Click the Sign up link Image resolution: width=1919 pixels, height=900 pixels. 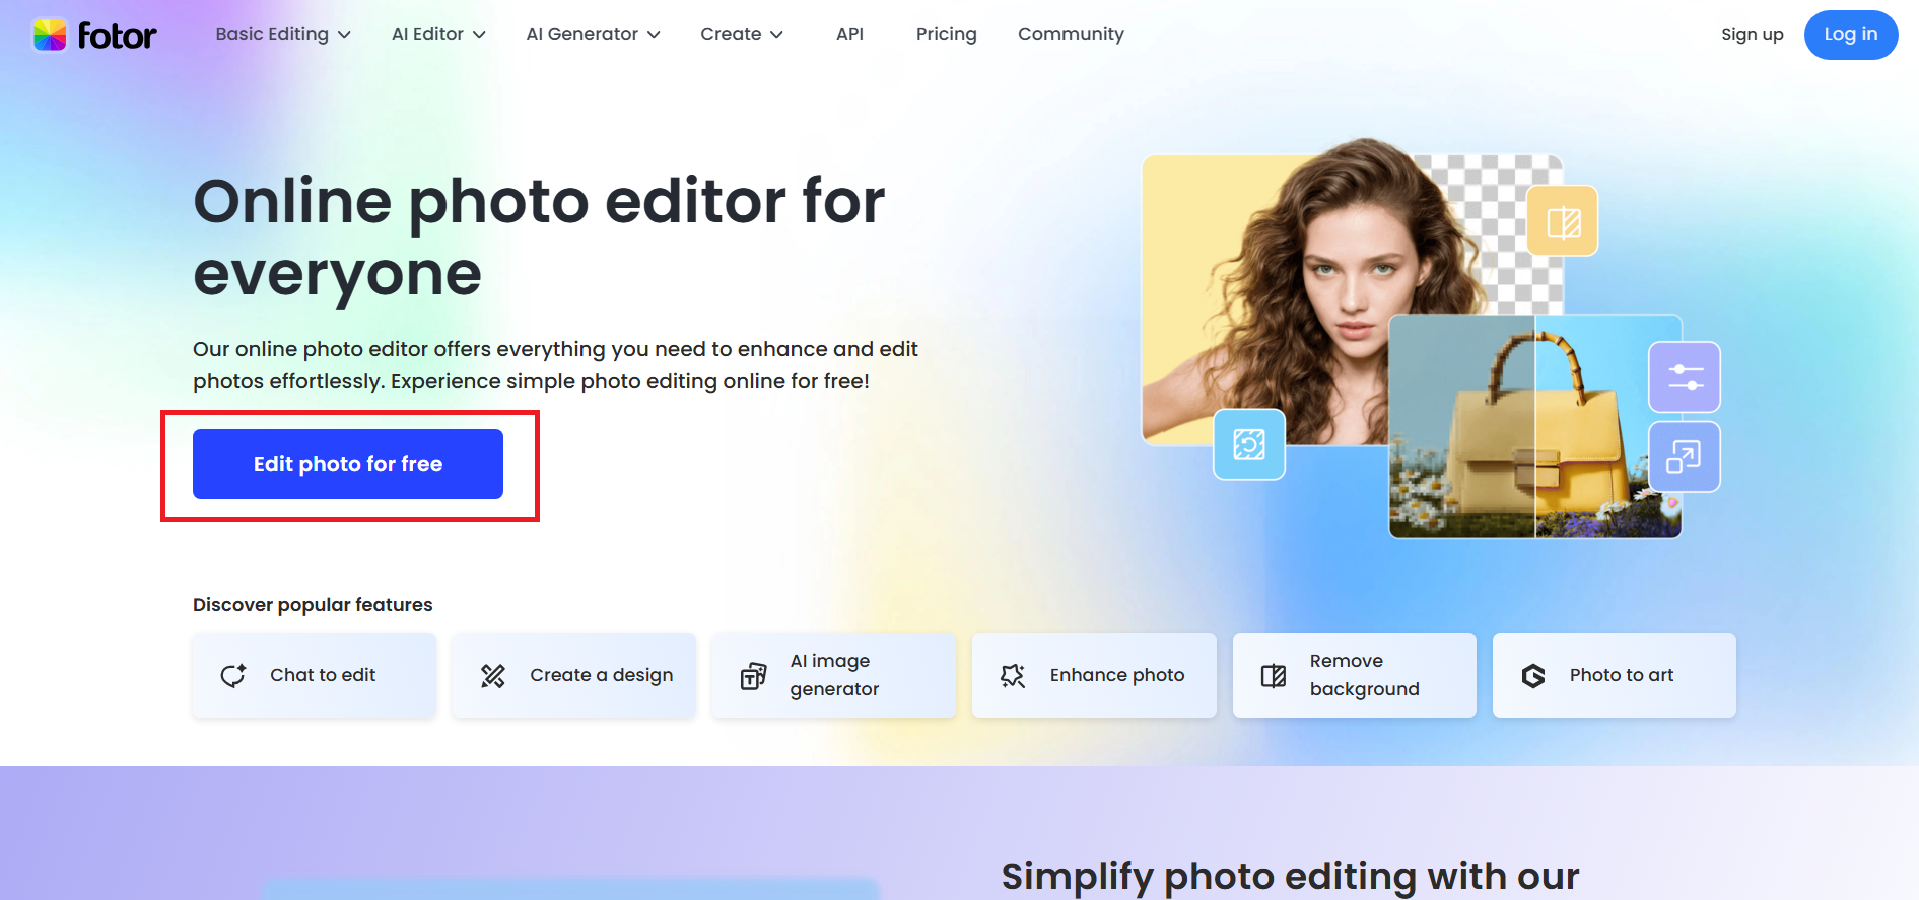(1751, 34)
